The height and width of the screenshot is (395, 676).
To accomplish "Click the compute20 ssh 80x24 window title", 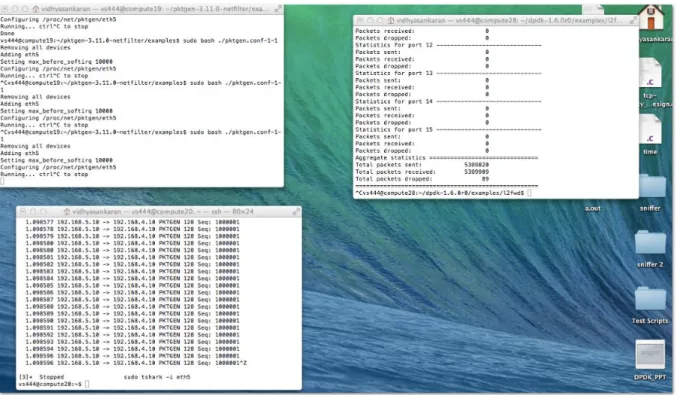I will pyautogui.click(x=163, y=212).
